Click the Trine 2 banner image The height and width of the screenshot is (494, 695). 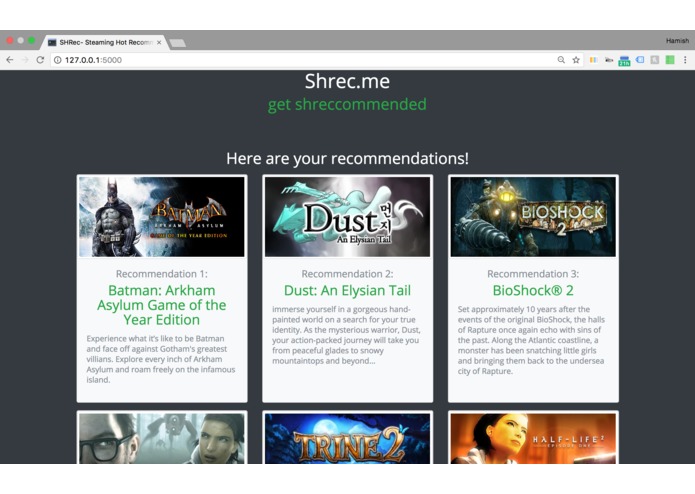(348, 439)
